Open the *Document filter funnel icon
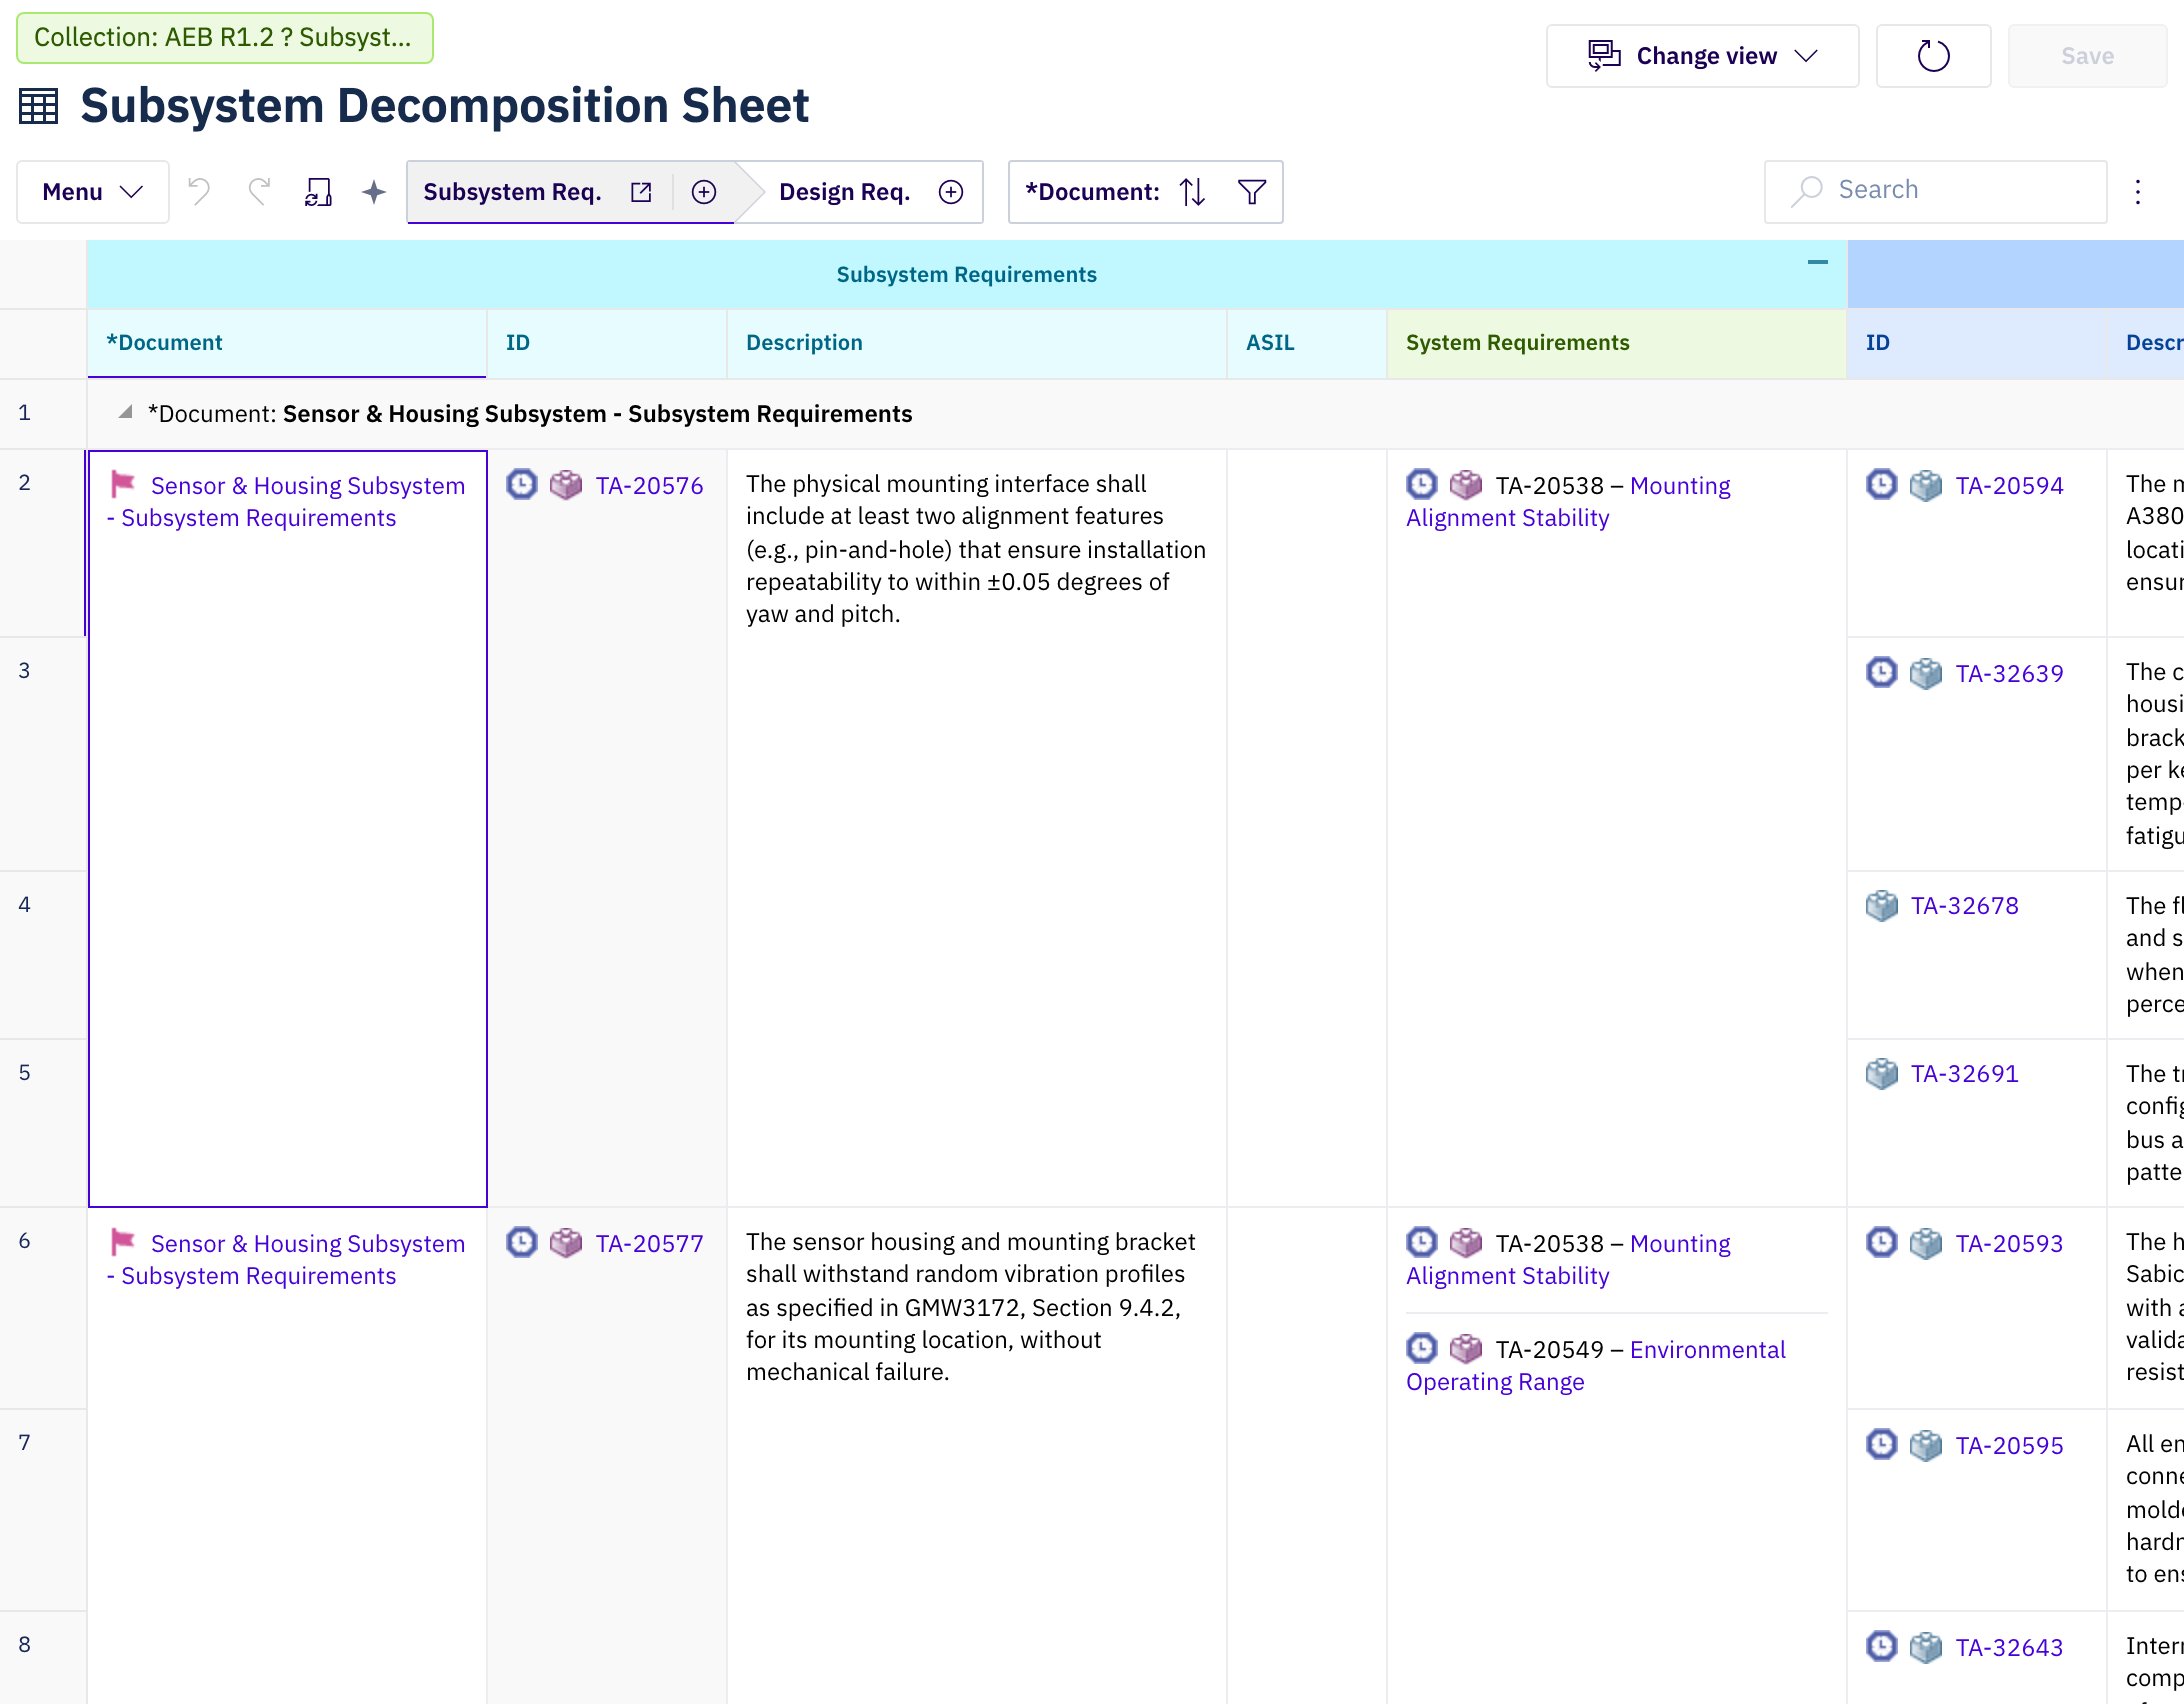This screenshot has height=1704, width=2184. click(x=1252, y=192)
